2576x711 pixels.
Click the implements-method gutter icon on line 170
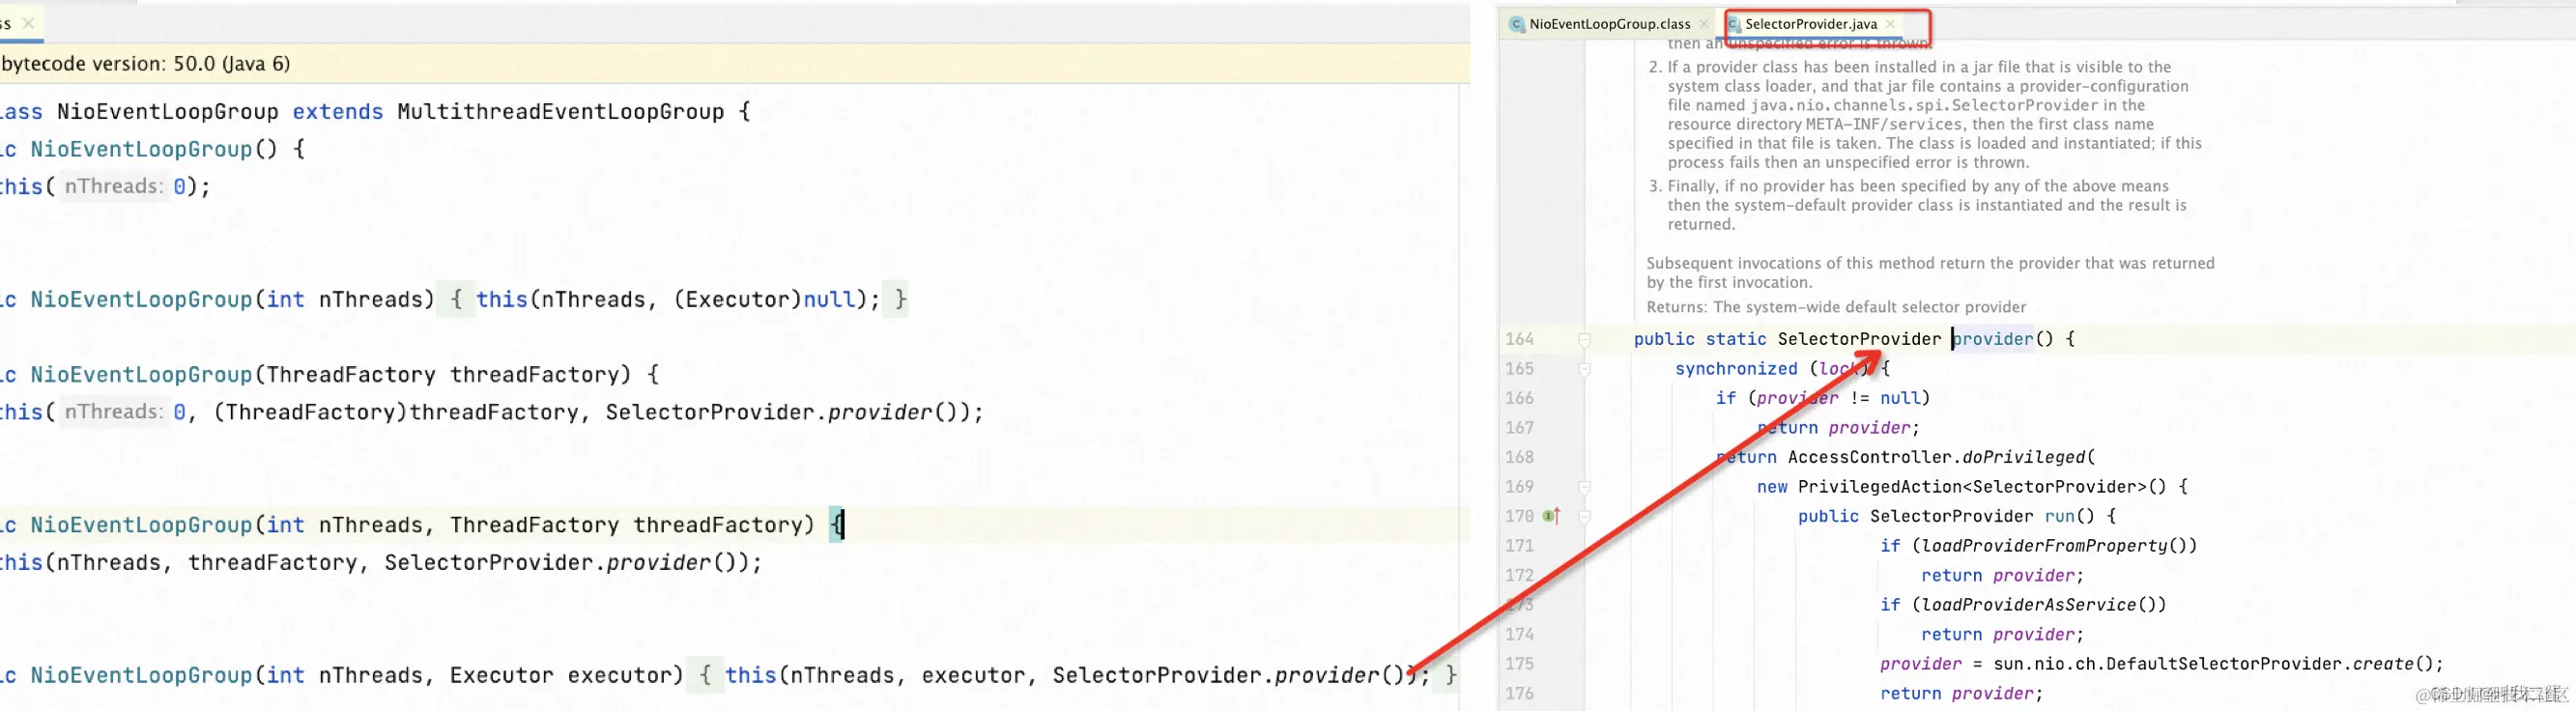coord(1551,516)
